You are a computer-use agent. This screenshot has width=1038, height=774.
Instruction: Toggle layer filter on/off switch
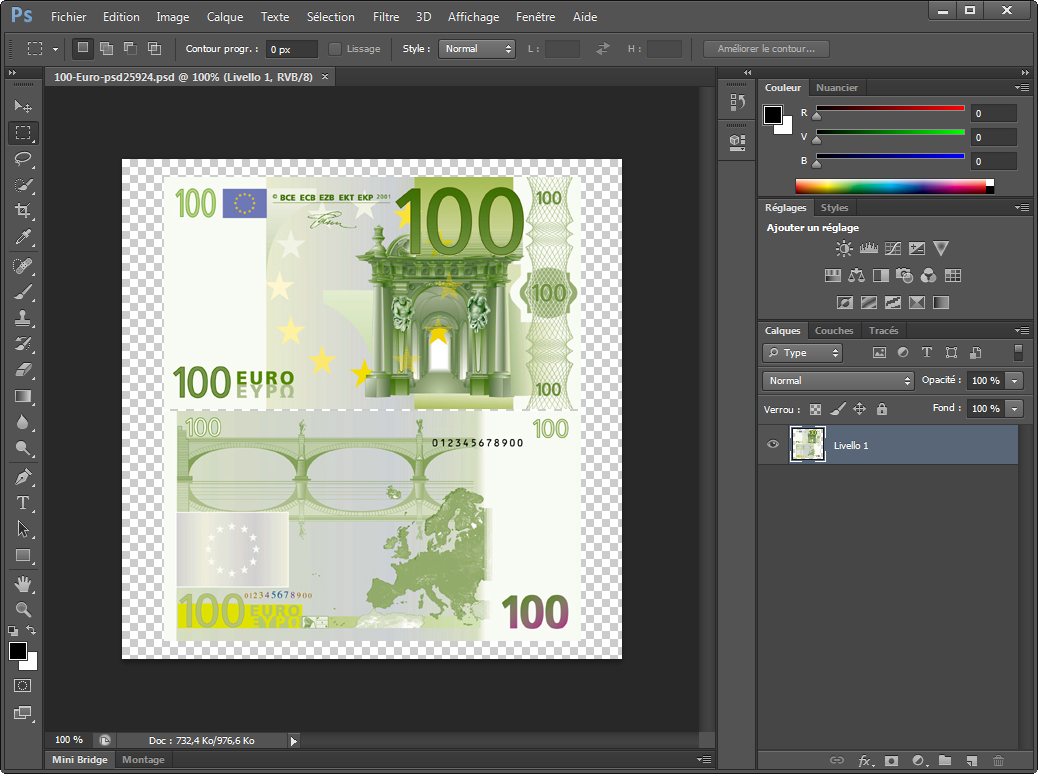point(1018,352)
